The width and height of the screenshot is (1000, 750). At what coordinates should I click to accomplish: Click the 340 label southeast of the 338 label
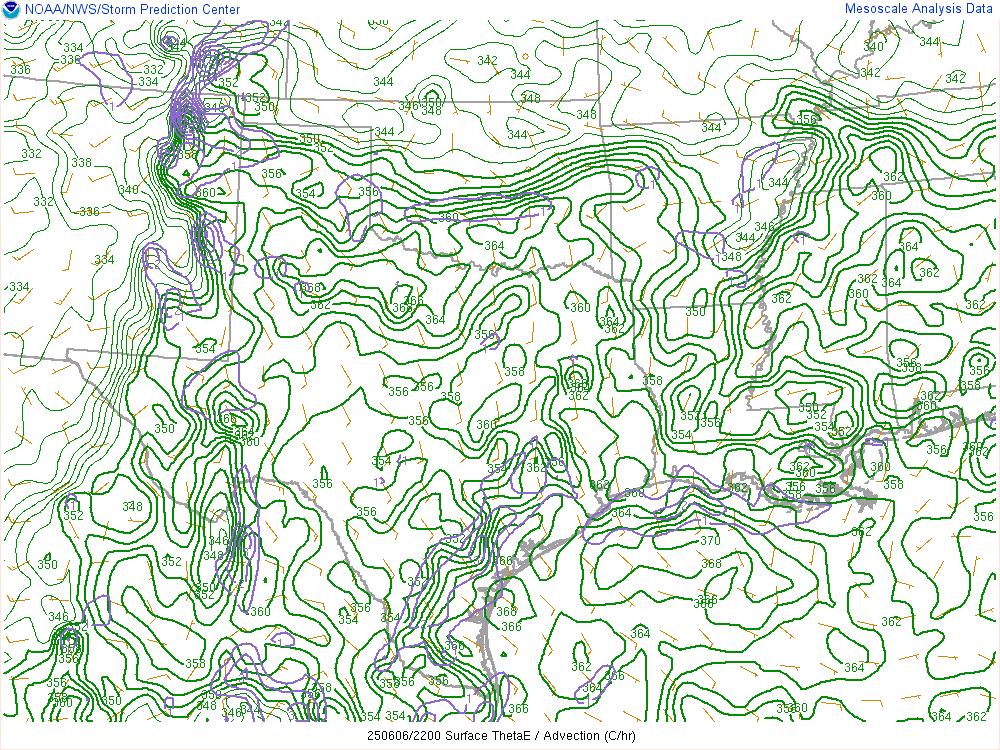click(128, 190)
